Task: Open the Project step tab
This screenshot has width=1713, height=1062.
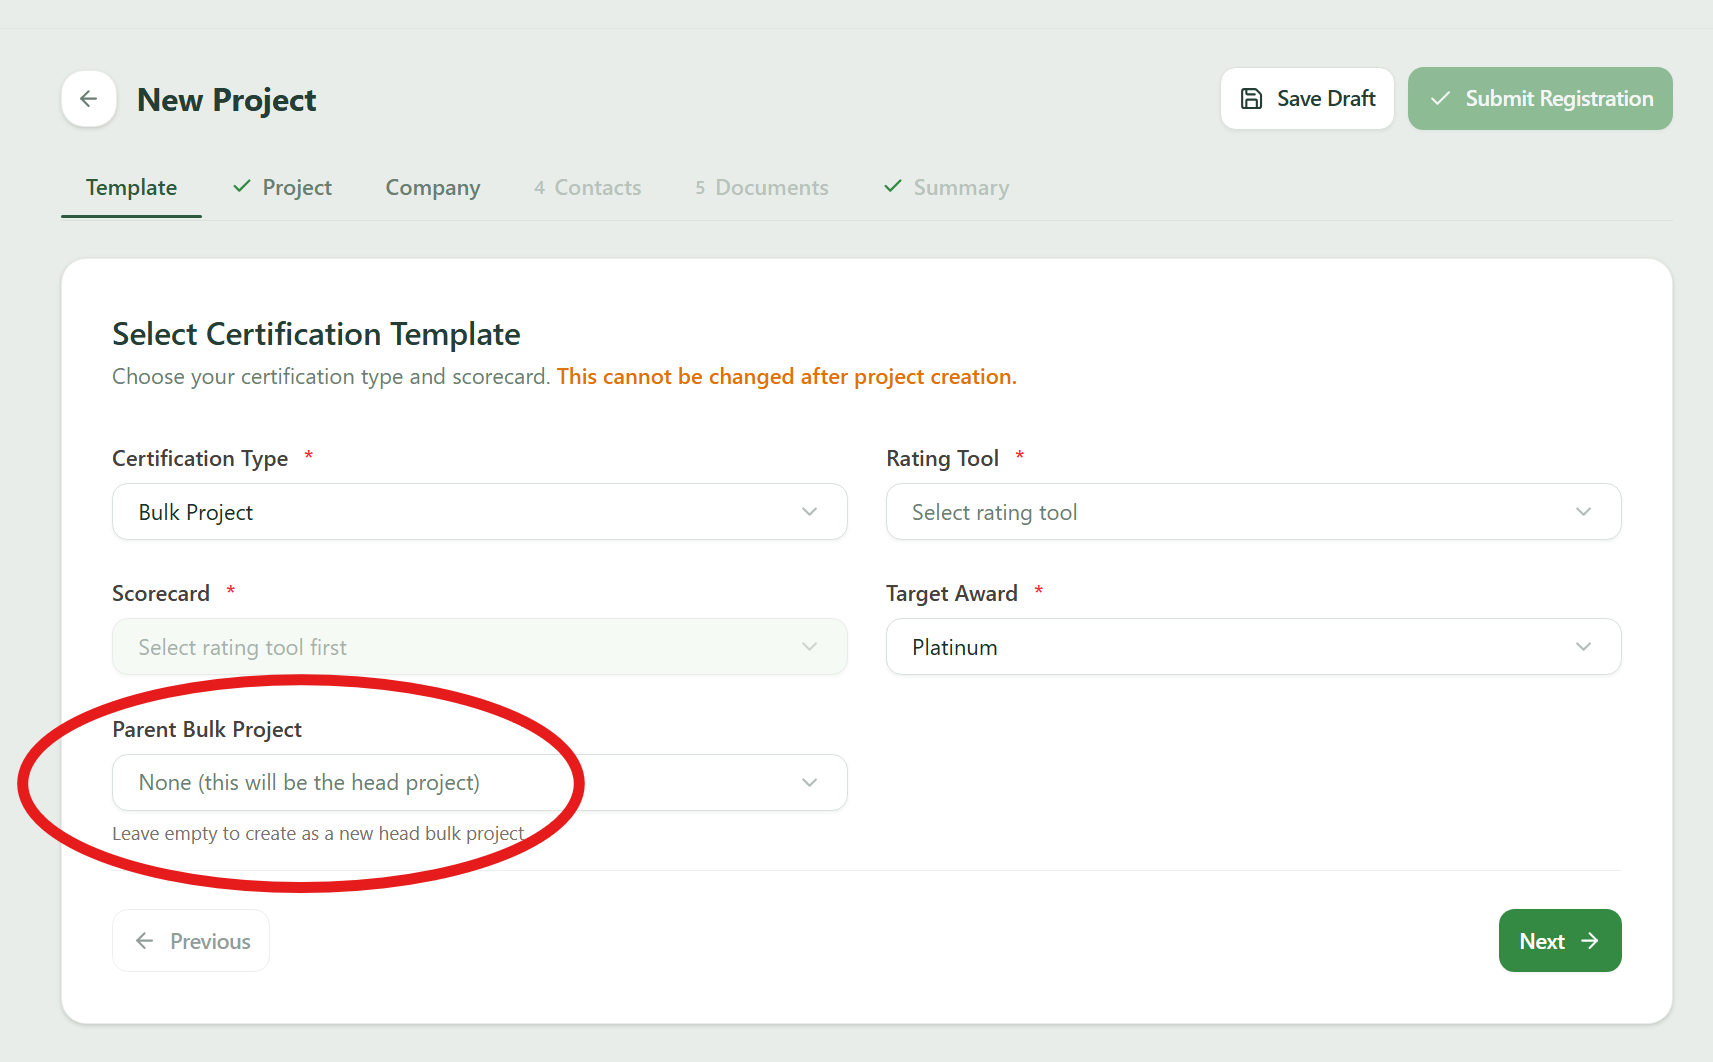Action: tap(282, 188)
